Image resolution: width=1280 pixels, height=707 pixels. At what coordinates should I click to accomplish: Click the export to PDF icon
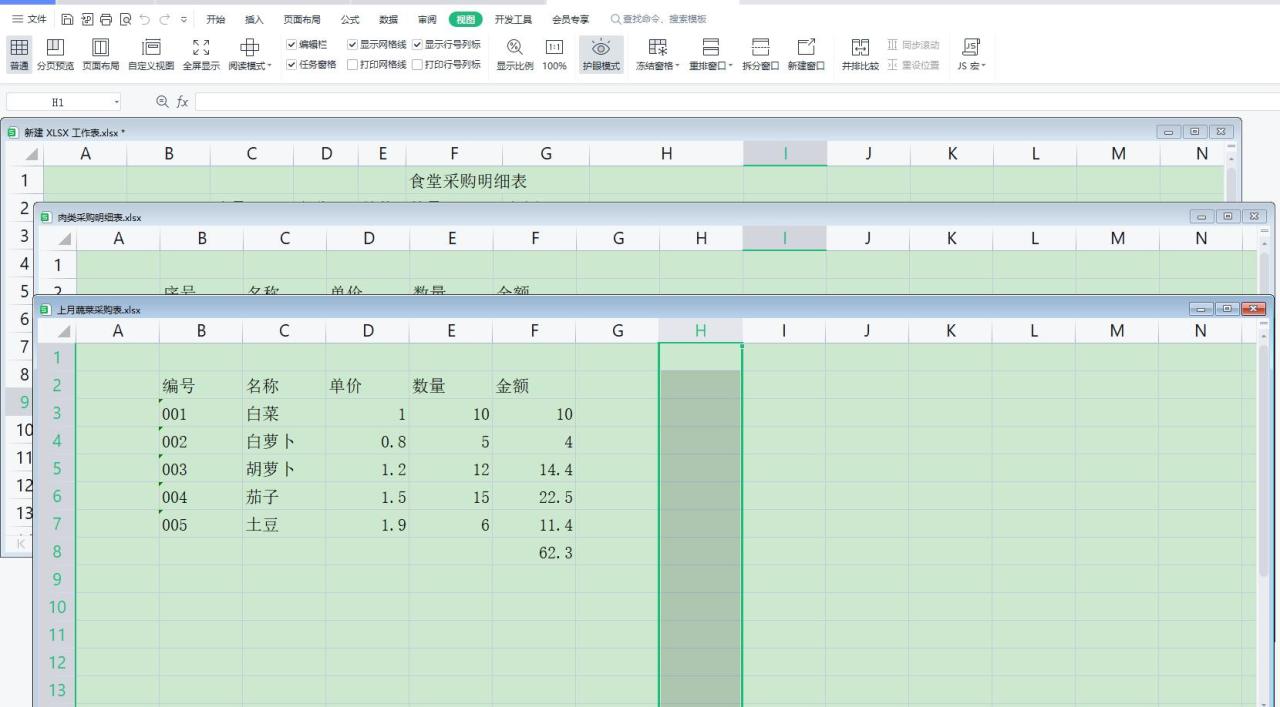86,19
